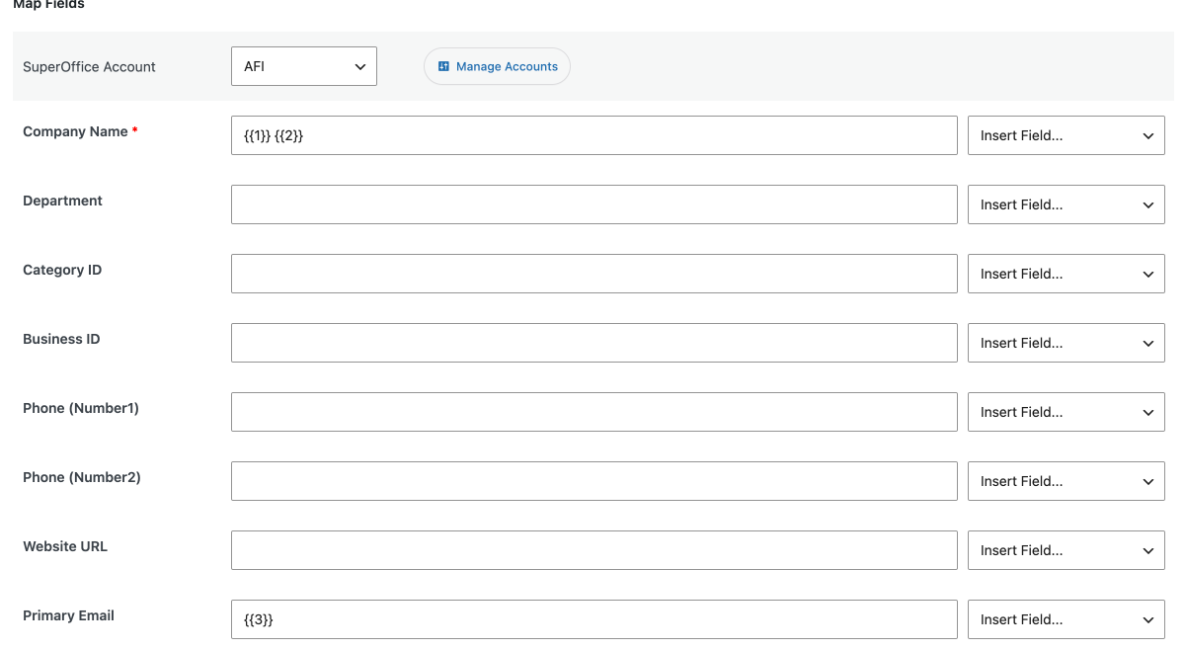This screenshot has height=650, width=1185.
Task: Click the Manage Accounts button
Action: click(497, 67)
